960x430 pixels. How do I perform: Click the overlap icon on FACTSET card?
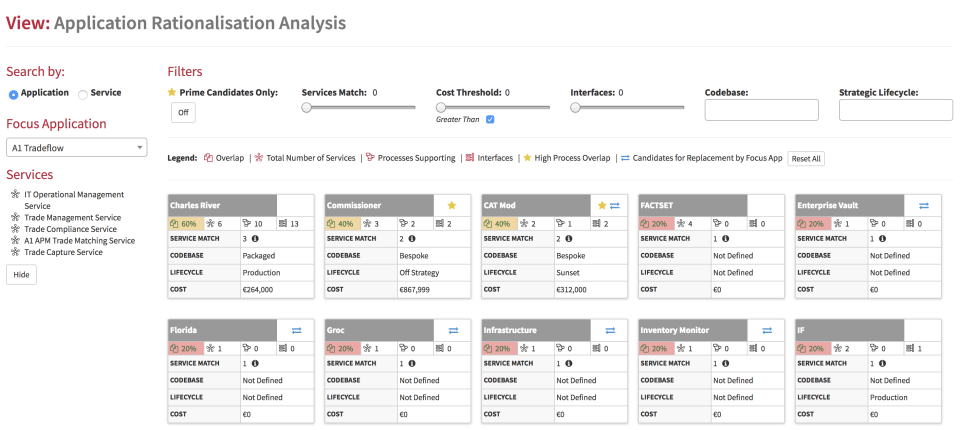pos(647,224)
